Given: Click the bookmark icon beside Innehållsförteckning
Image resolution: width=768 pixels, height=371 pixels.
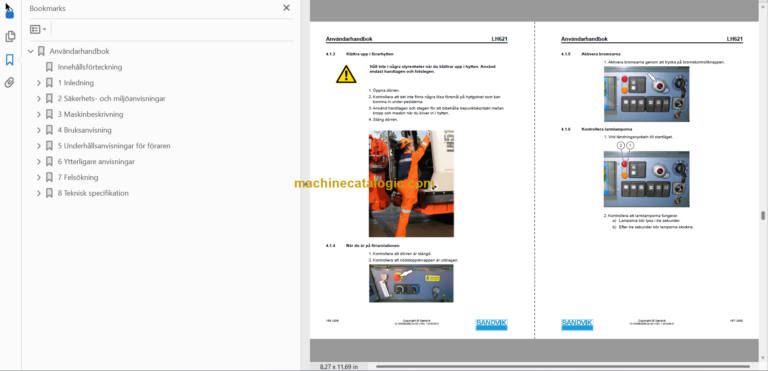Looking at the screenshot, I should (x=49, y=67).
